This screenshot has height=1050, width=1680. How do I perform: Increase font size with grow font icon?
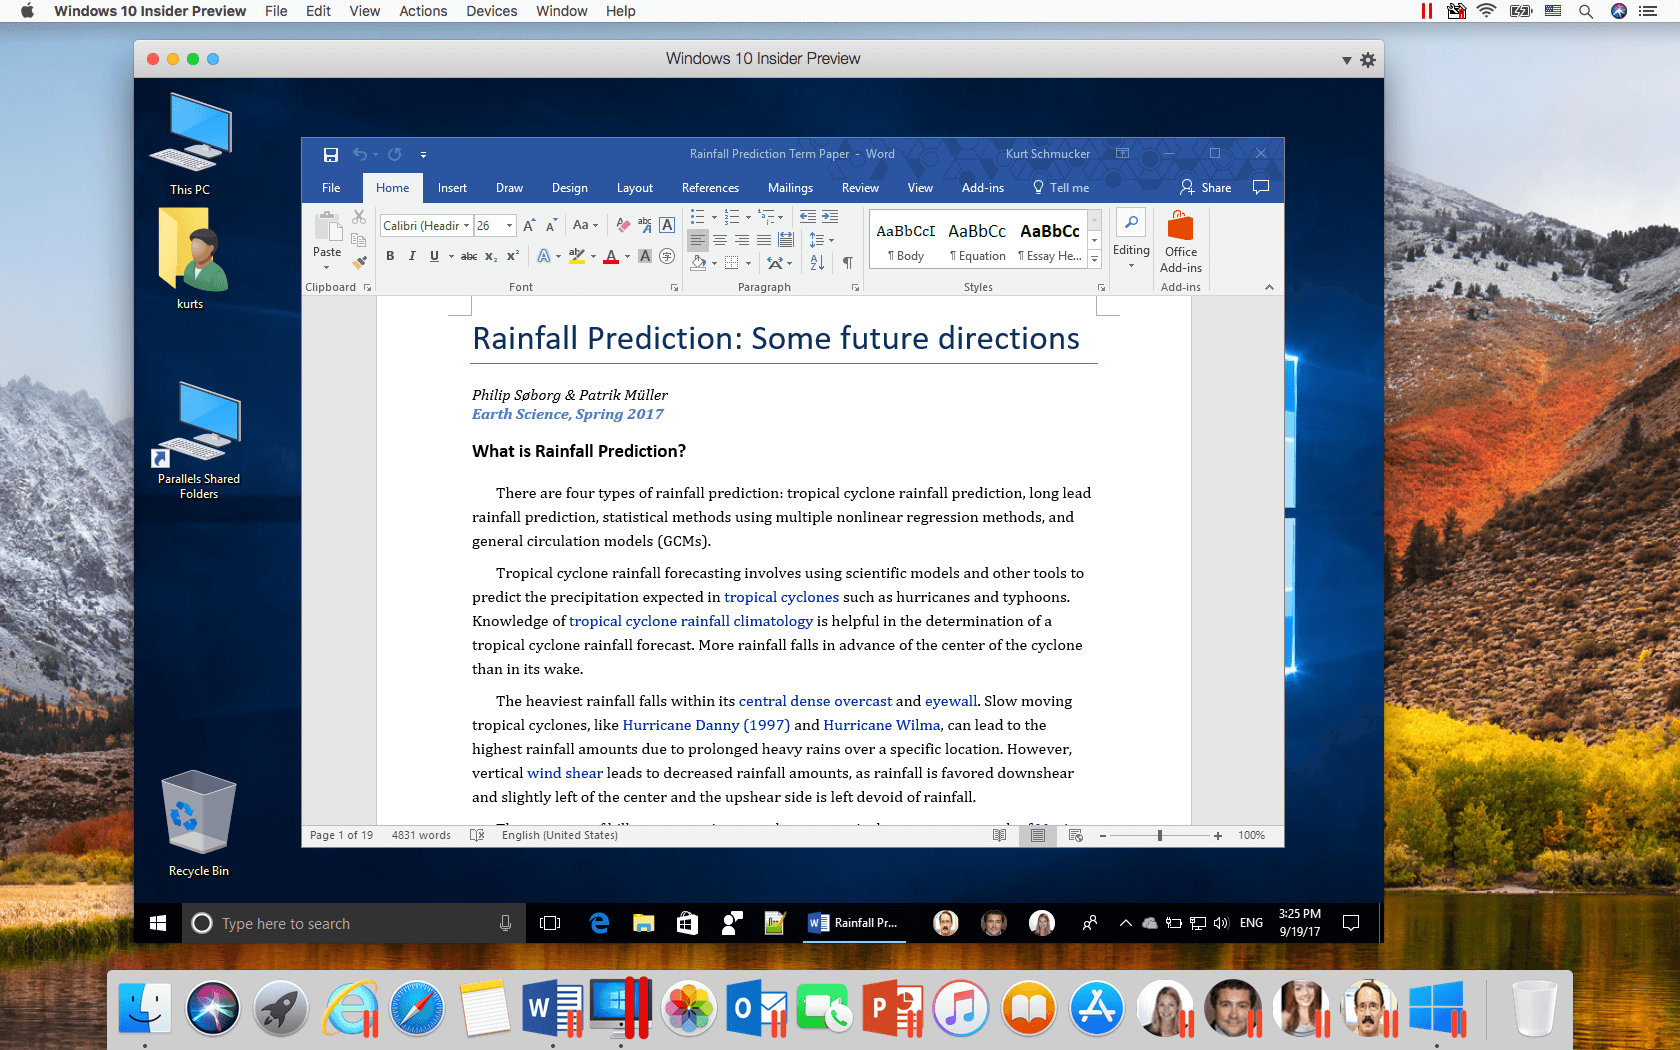(x=529, y=225)
